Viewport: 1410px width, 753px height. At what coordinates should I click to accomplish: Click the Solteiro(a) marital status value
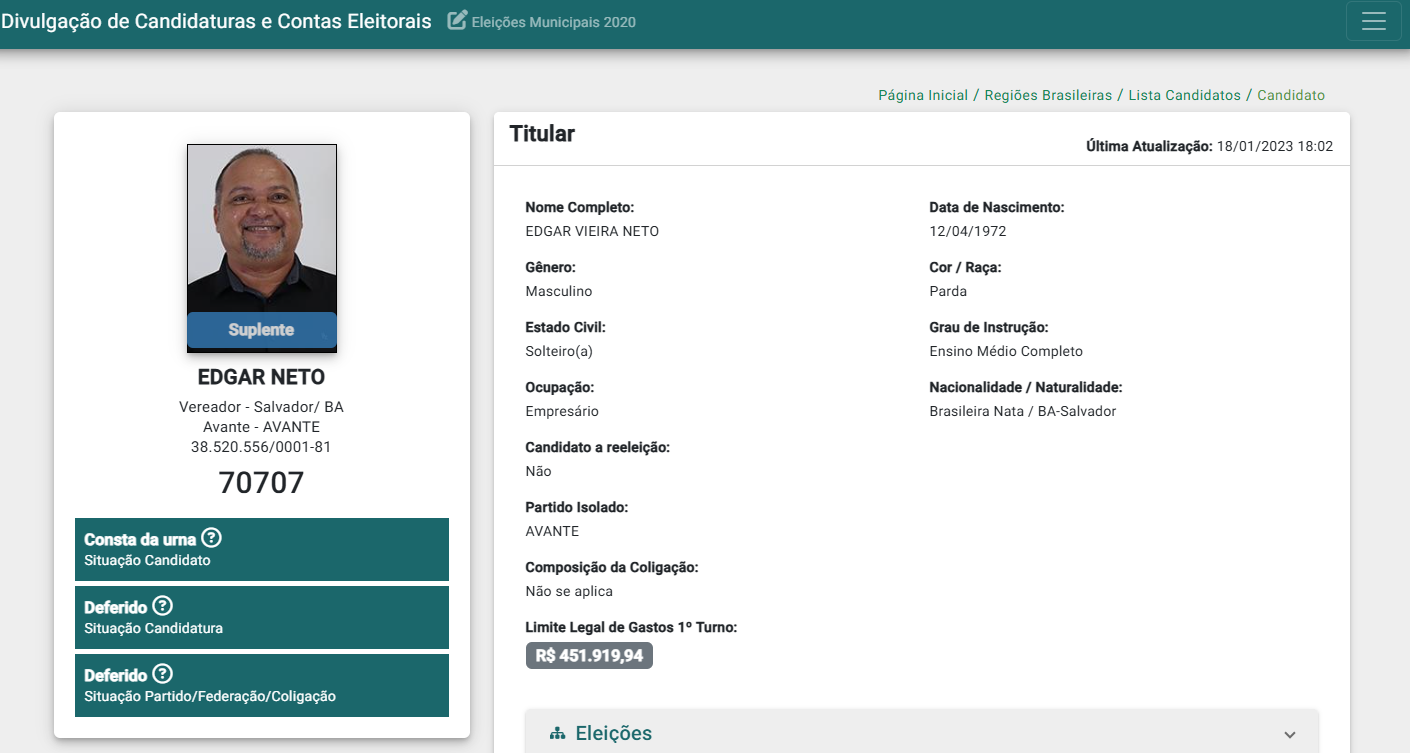[559, 351]
